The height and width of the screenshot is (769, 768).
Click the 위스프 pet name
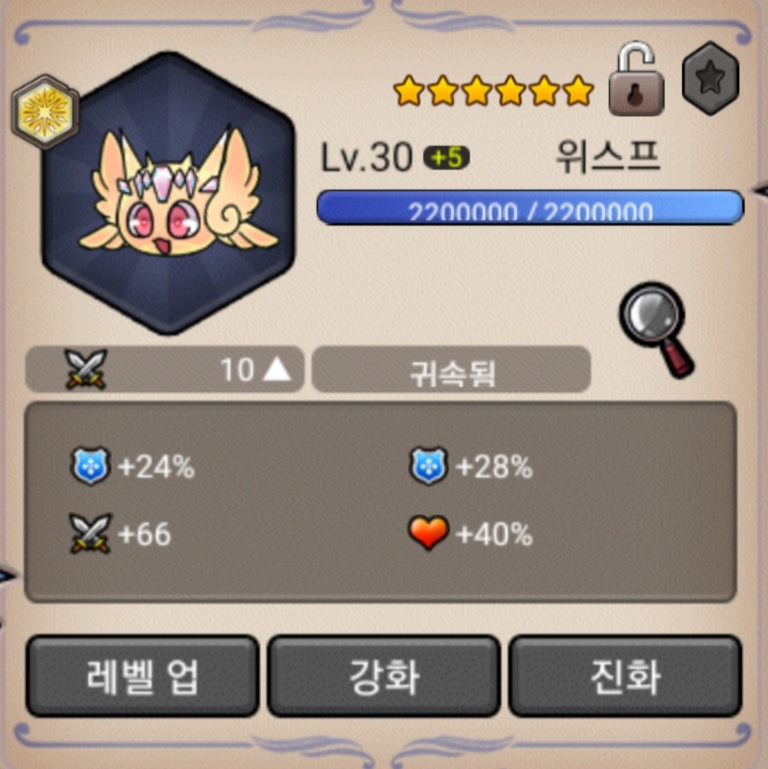pos(608,157)
